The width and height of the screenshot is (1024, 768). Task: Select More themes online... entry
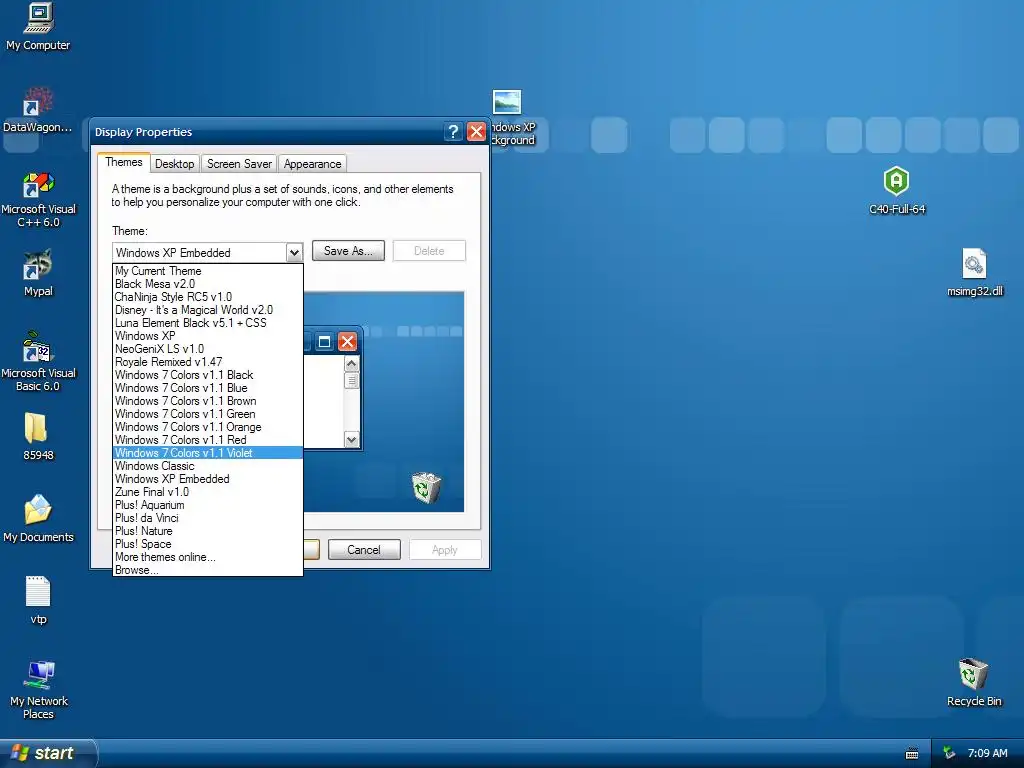click(x=208, y=557)
